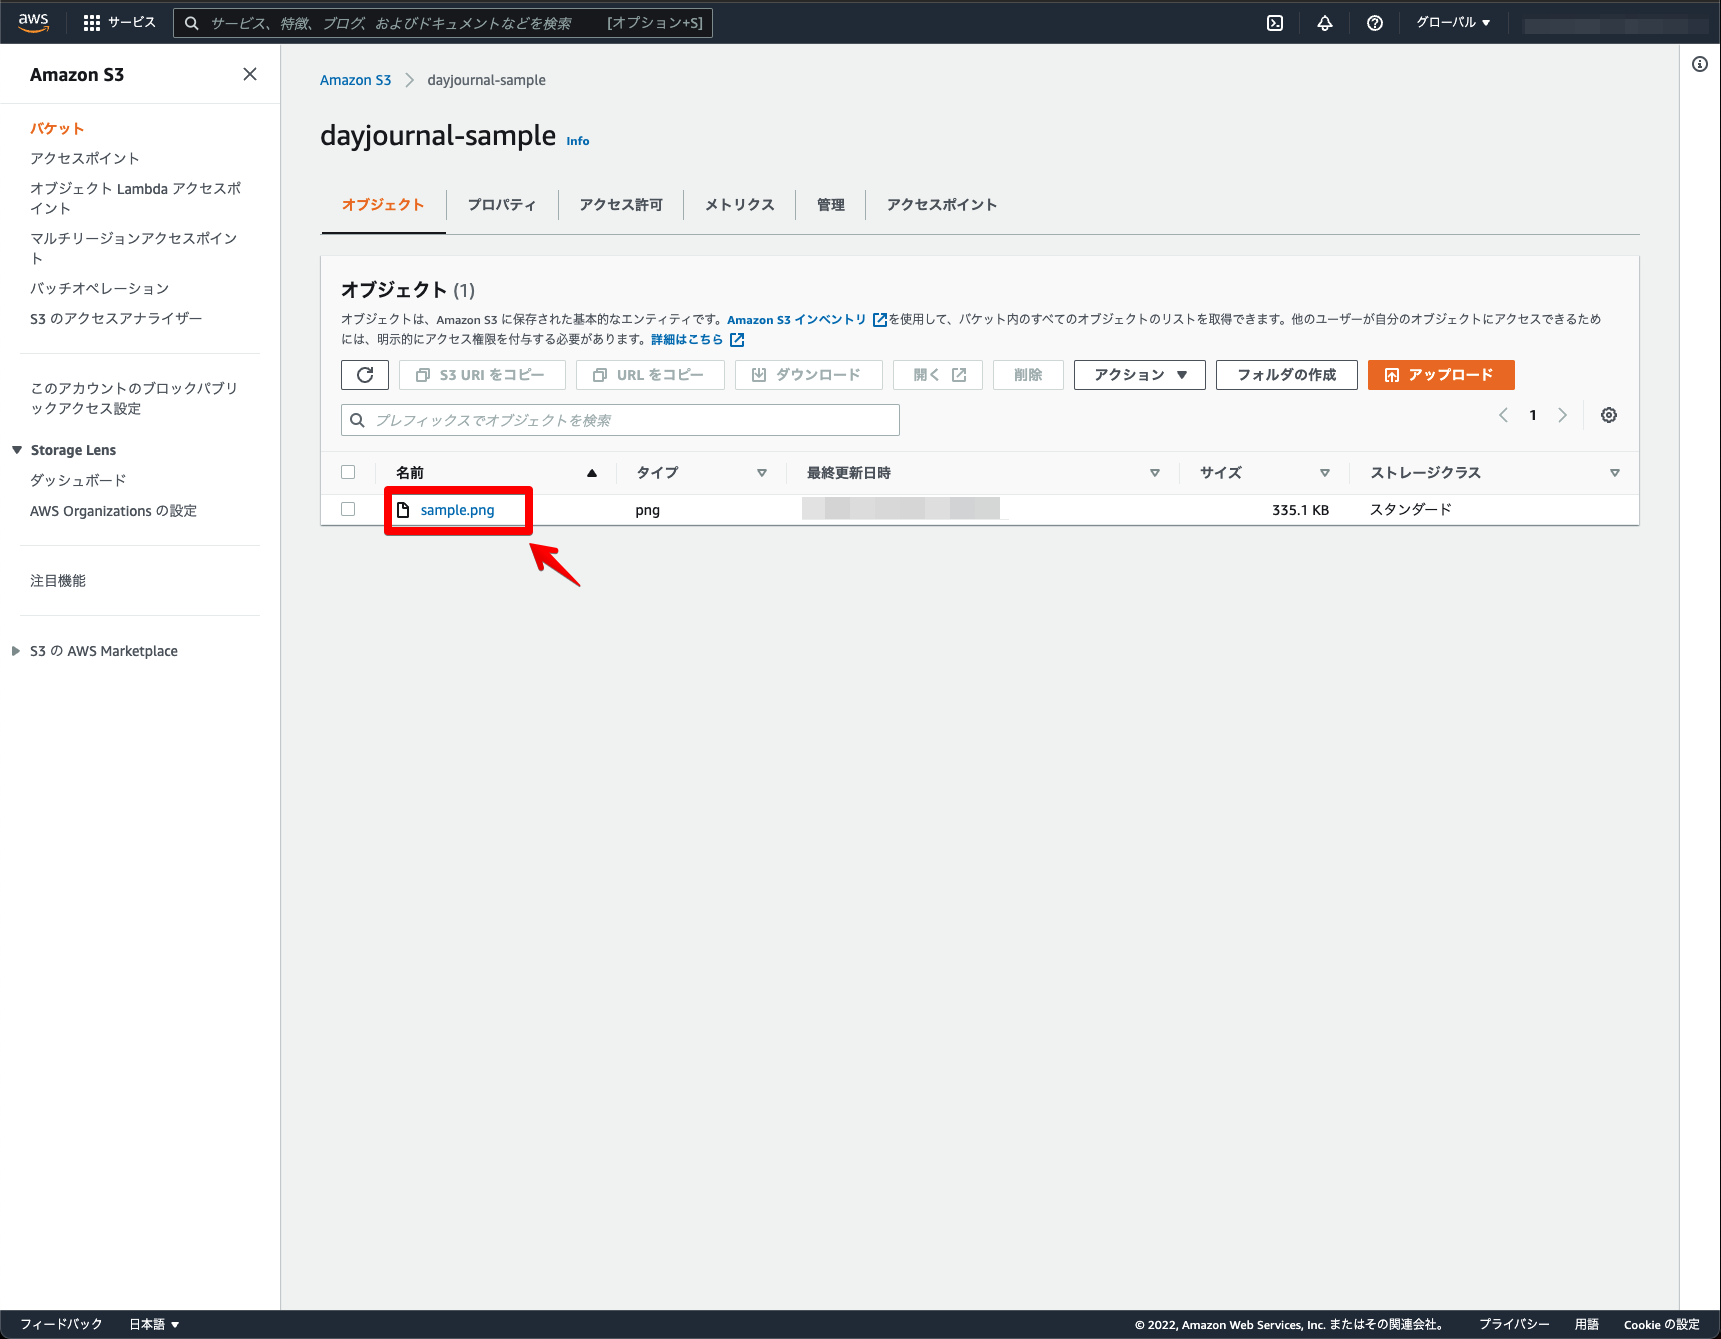Switch to the アクセス許可 tab

coord(621,205)
